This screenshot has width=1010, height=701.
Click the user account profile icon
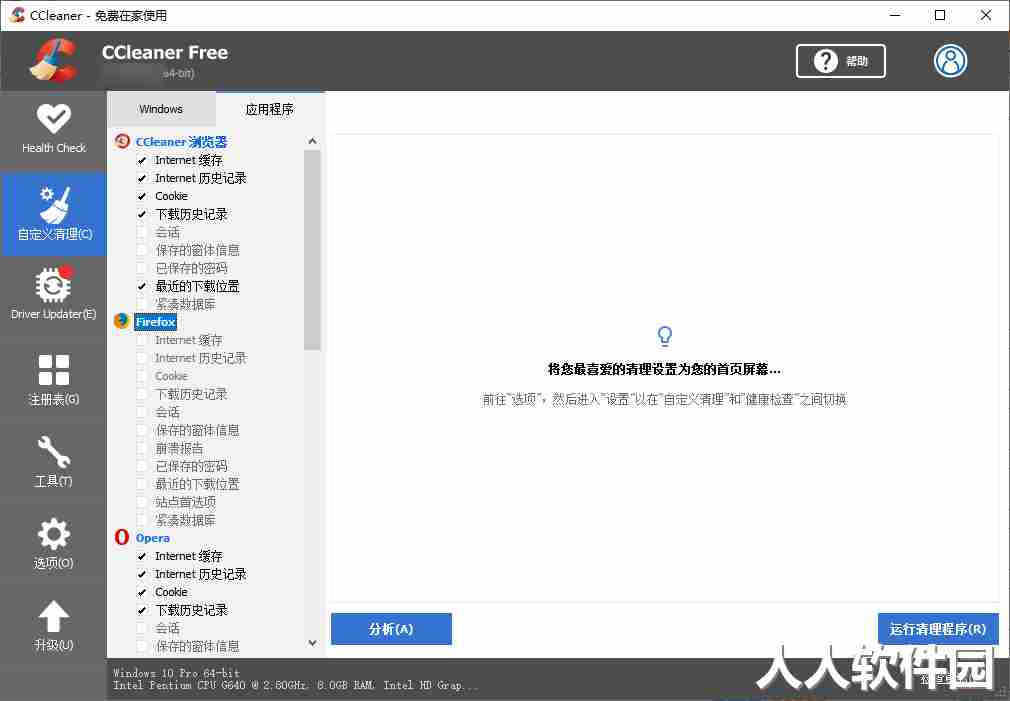[950, 61]
